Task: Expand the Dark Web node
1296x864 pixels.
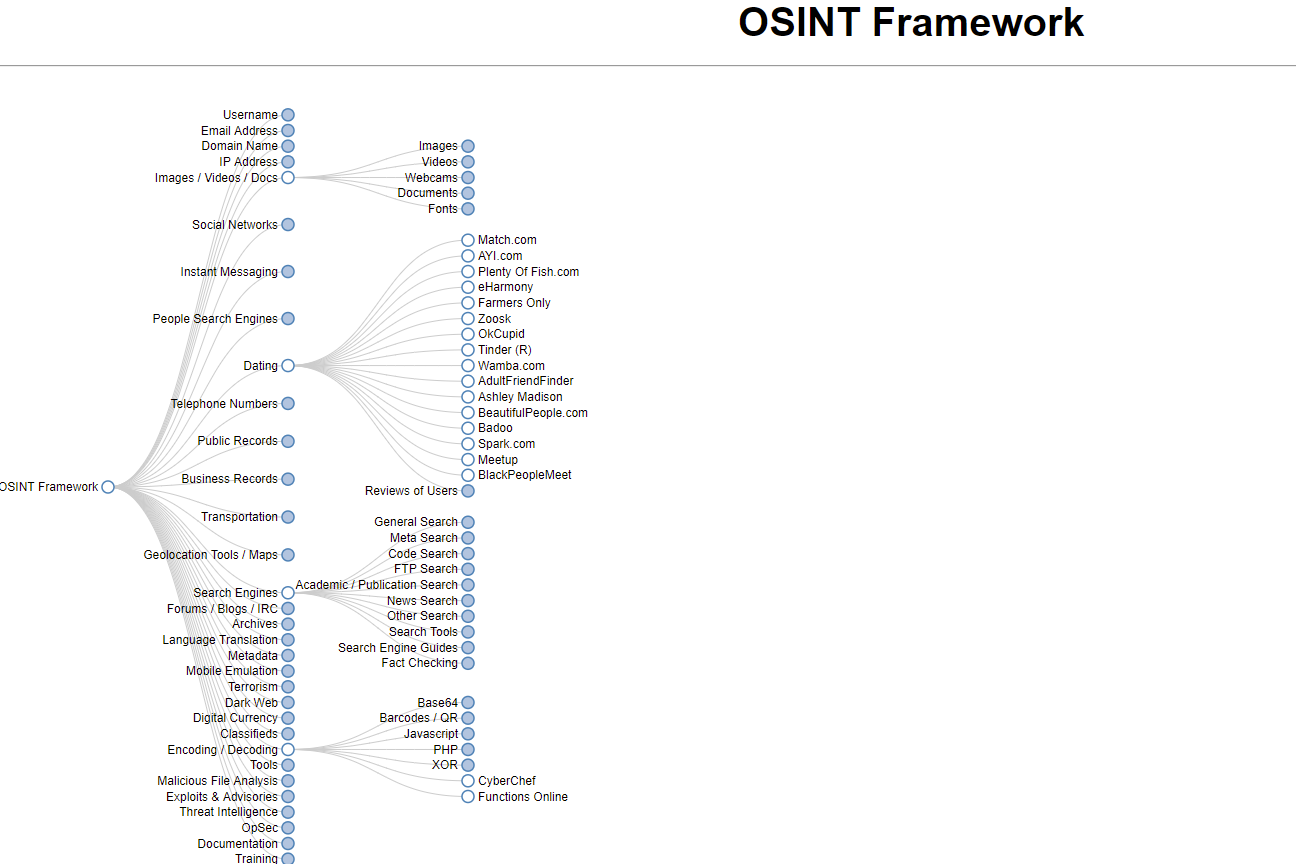Action: 288,703
